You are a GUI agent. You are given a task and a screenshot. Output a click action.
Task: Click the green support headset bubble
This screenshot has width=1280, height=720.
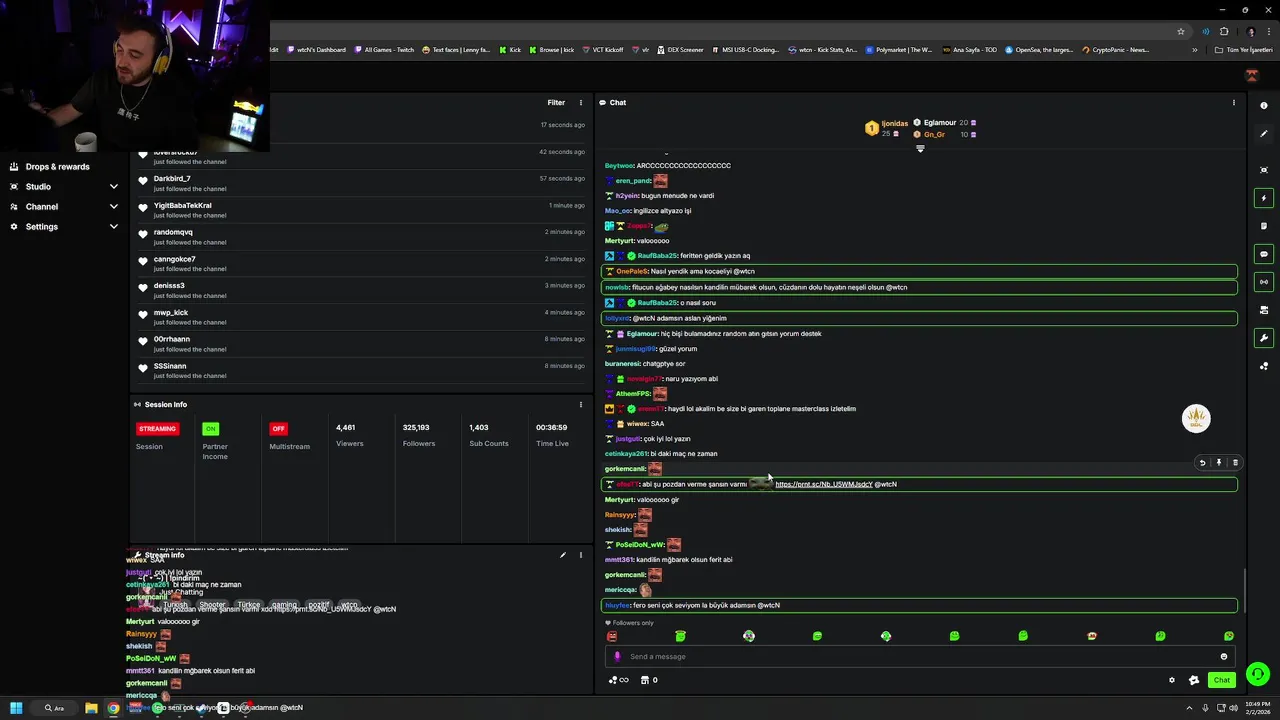point(1258,674)
